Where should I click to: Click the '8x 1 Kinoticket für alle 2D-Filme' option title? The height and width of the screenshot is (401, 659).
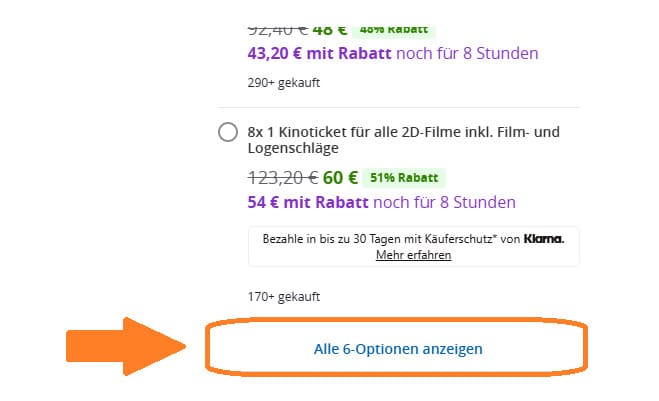pyautogui.click(x=403, y=140)
